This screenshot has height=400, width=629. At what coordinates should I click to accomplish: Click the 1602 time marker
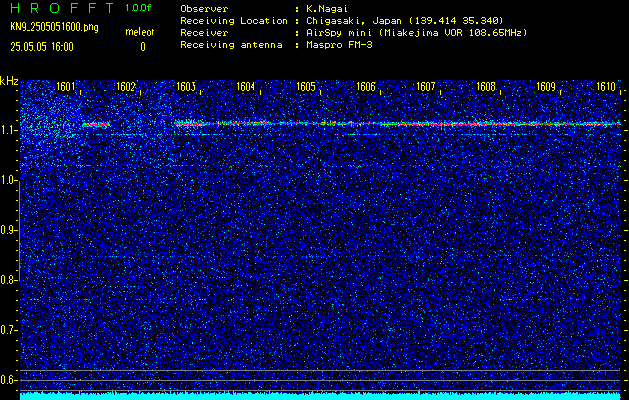[126, 87]
